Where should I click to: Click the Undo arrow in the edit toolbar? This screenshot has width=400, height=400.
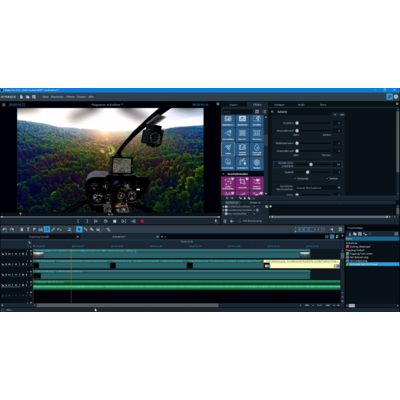point(5,229)
